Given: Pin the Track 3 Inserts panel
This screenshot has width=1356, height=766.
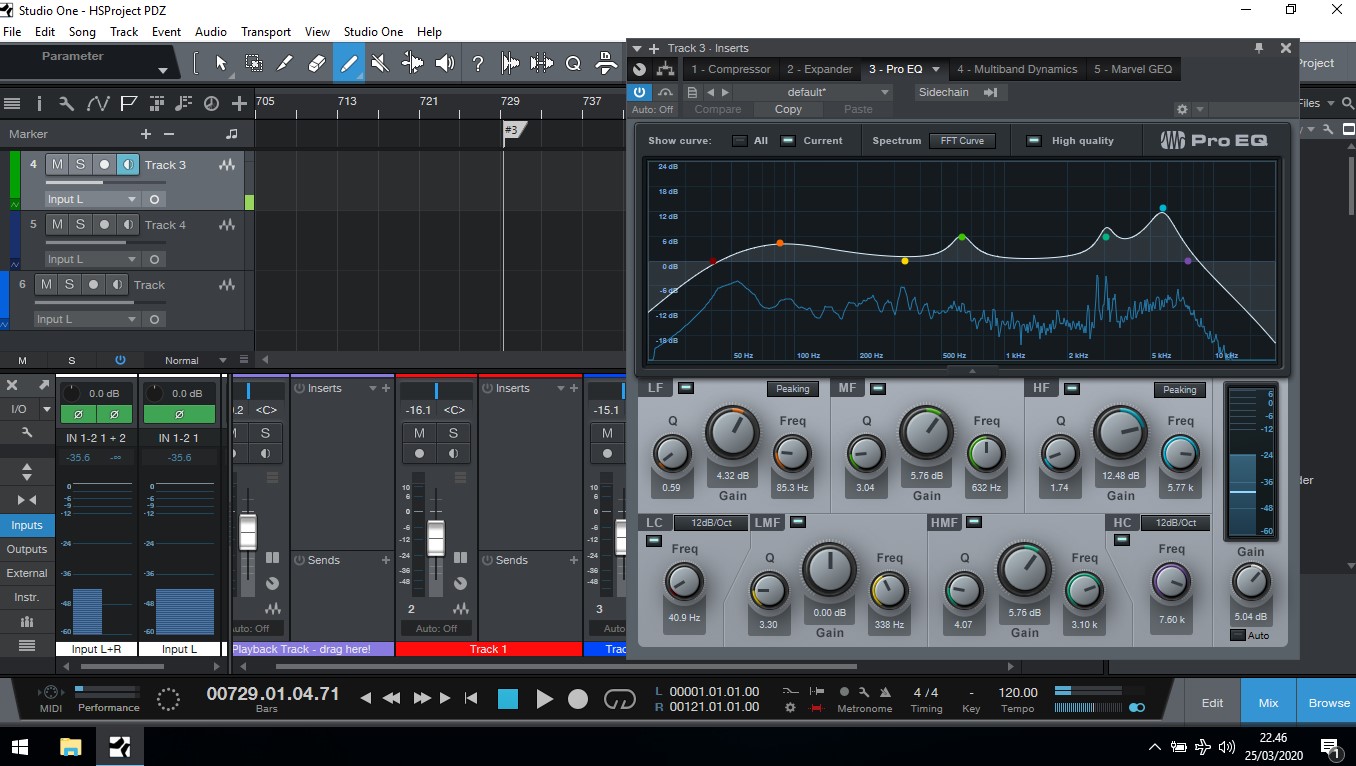Looking at the screenshot, I should pos(1259,47).
